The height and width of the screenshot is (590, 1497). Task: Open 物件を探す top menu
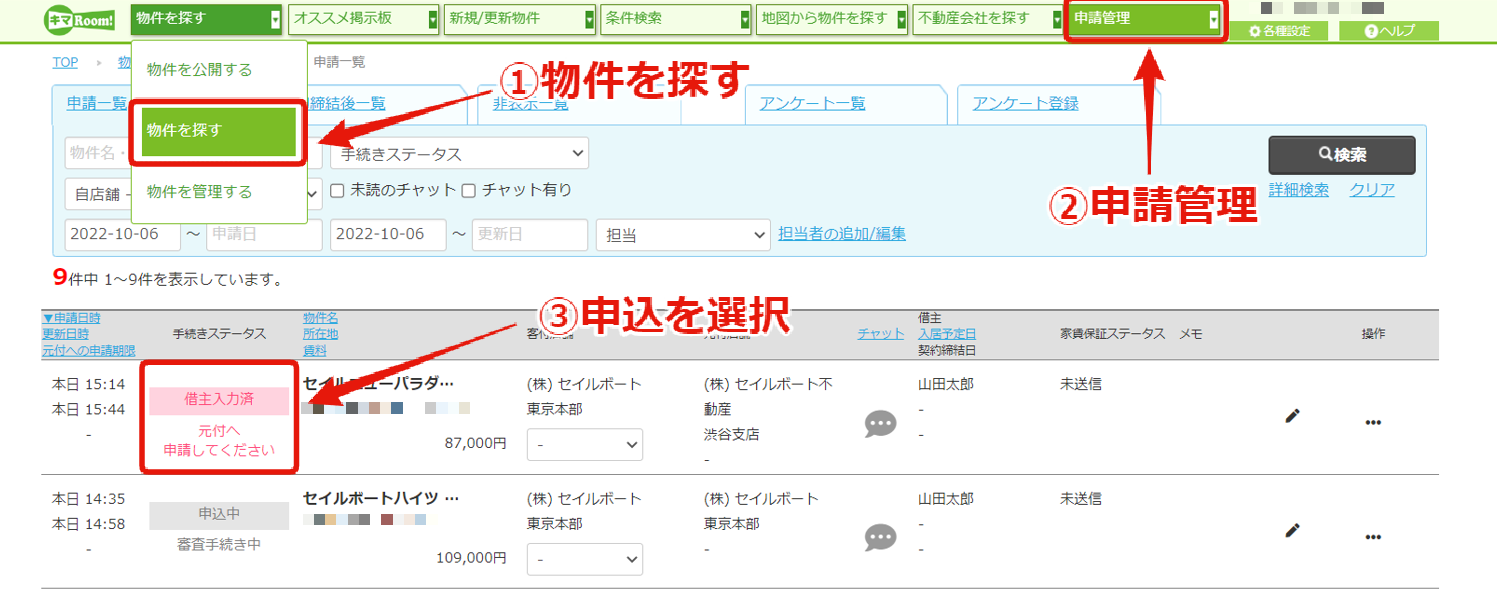click(206, 19)
